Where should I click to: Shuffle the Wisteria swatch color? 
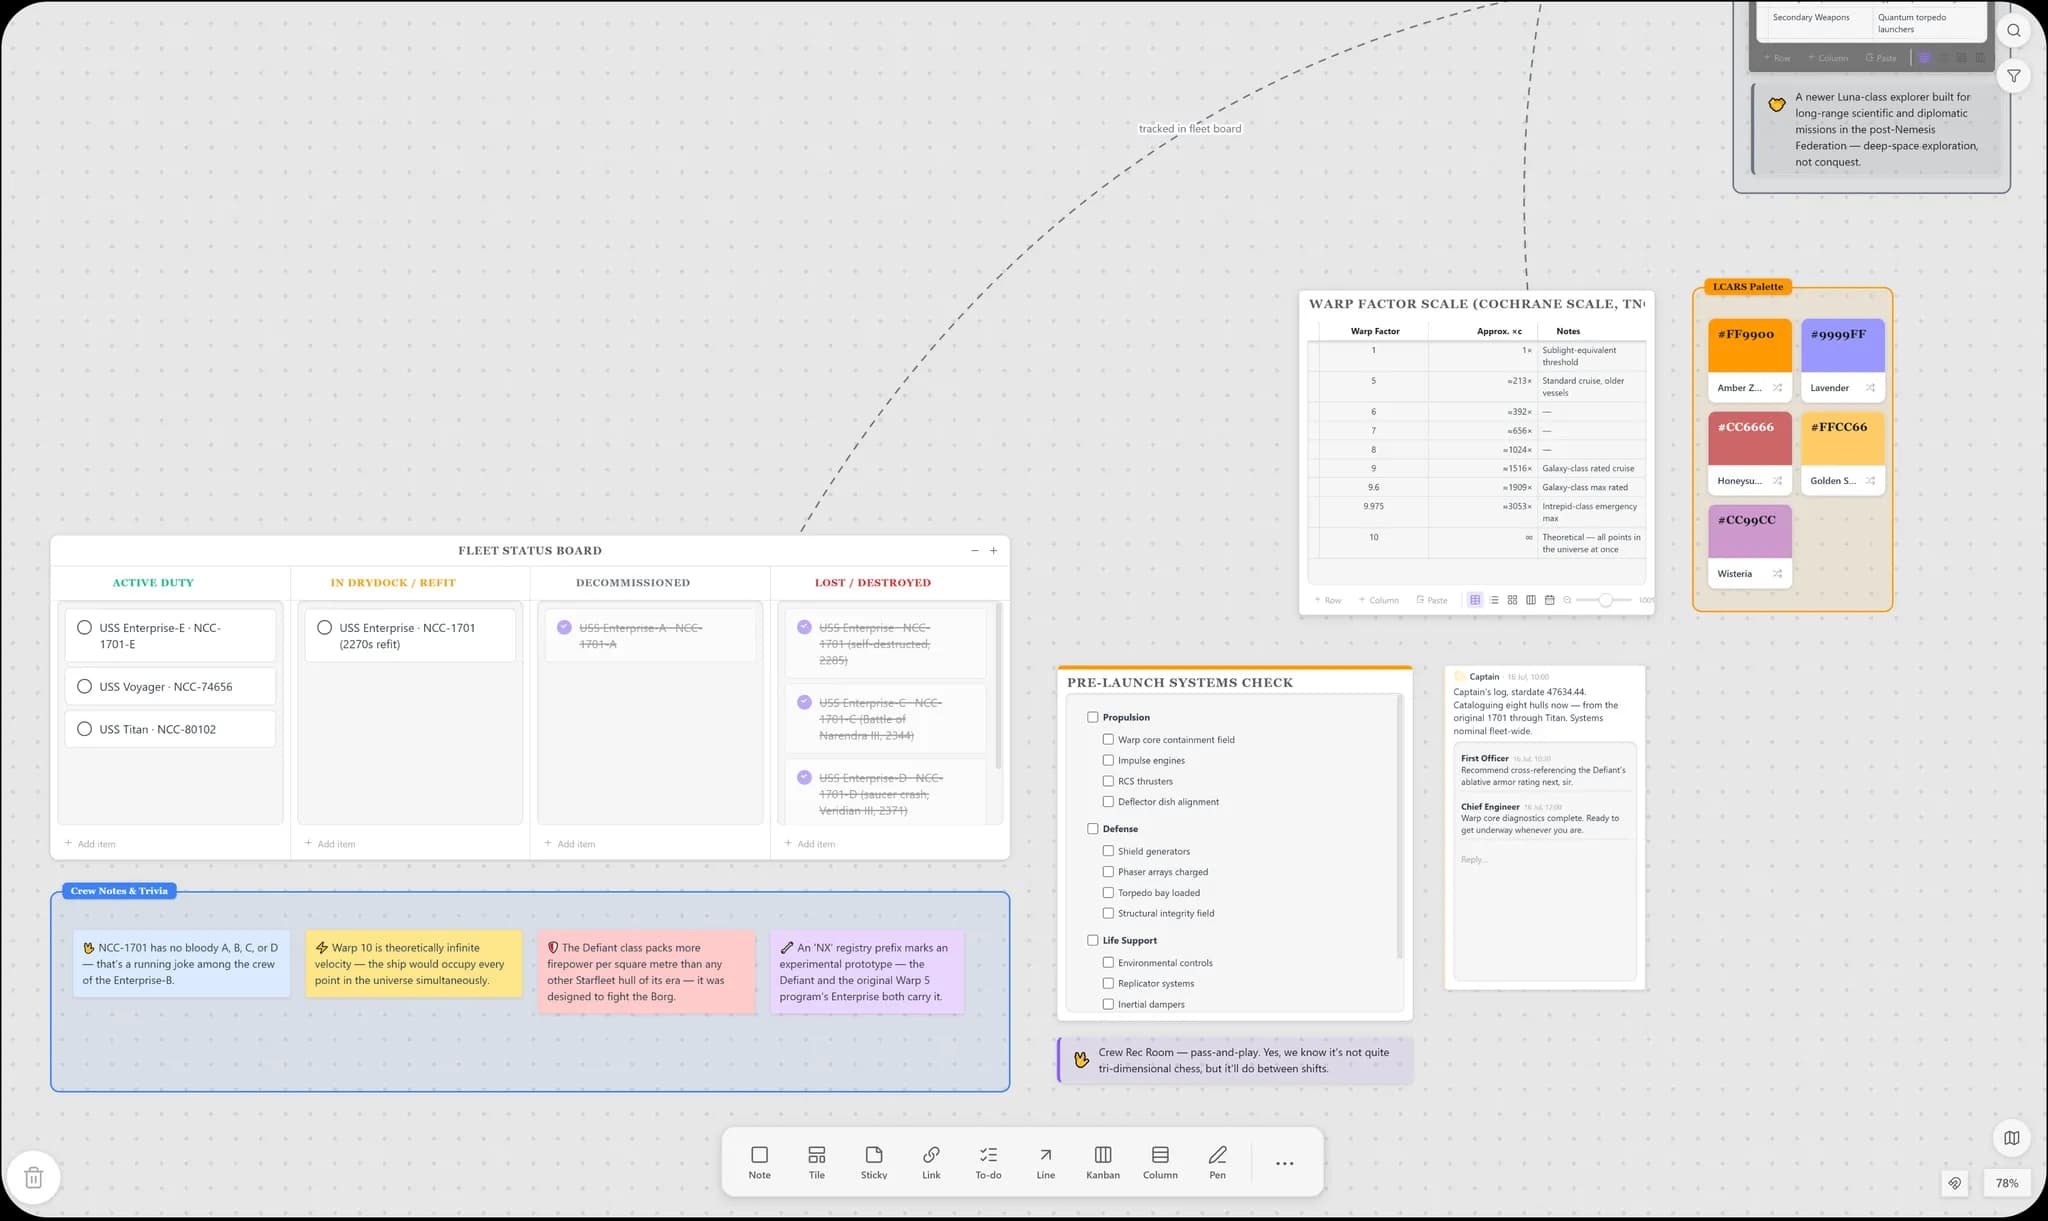[1777, 574]
